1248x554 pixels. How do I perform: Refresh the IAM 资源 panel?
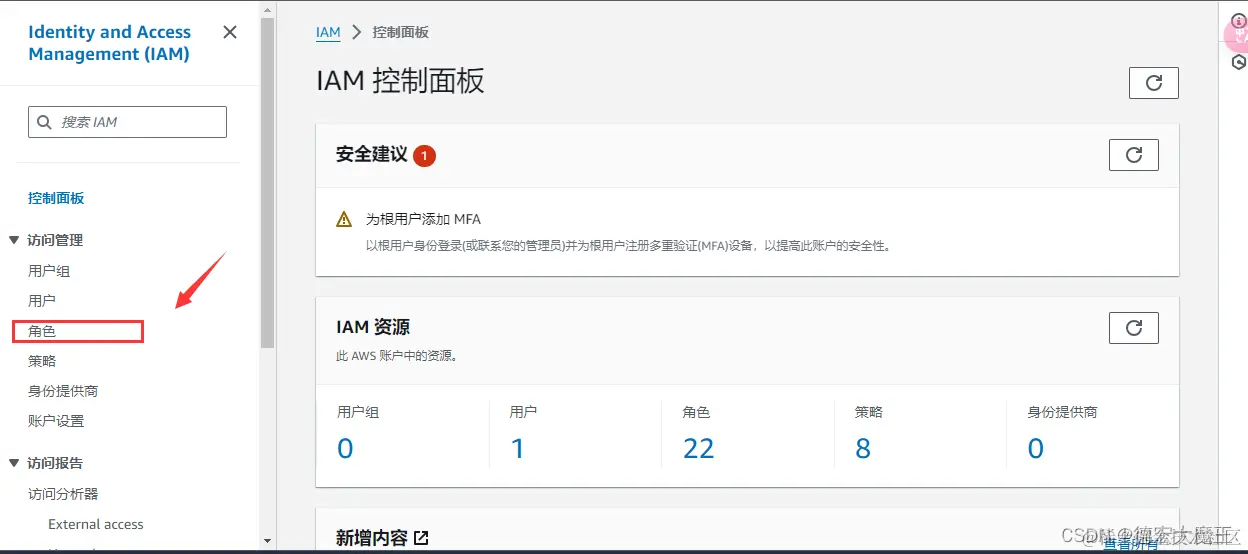pyautogui.click(x=1134, y=328)
